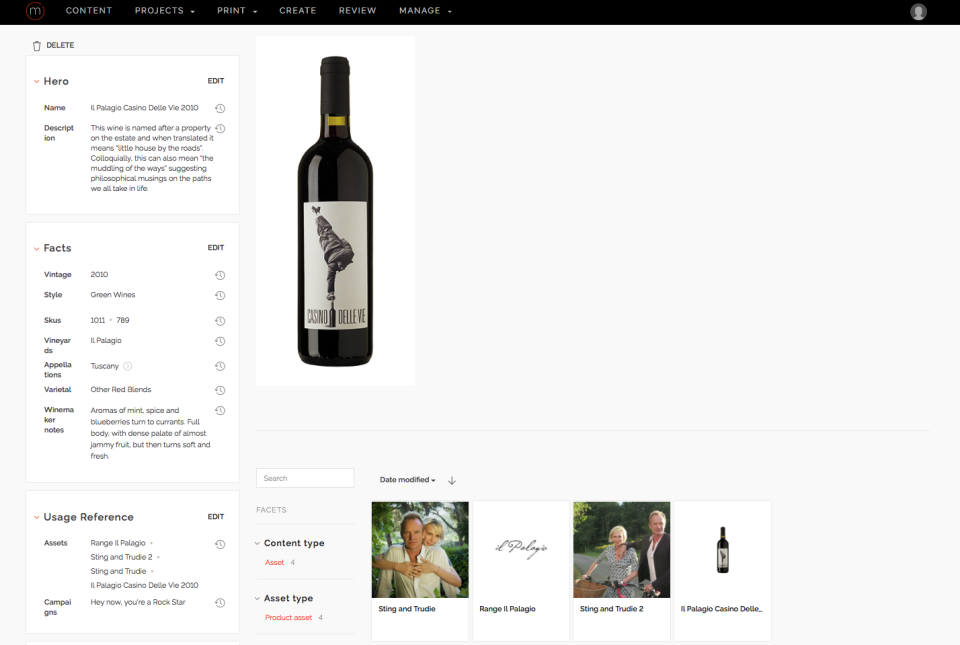Filter by Product asset type
The height and width of the screenshot is (645, 960).
(288, 617)
